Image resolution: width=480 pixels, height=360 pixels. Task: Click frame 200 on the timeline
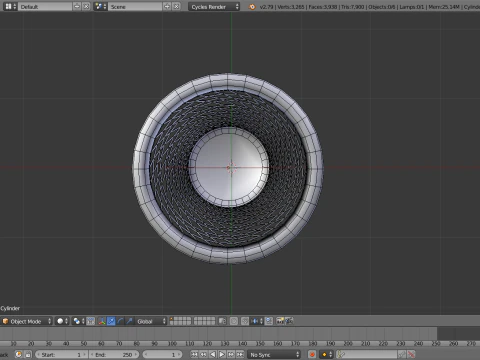click(x=348, y=343)
